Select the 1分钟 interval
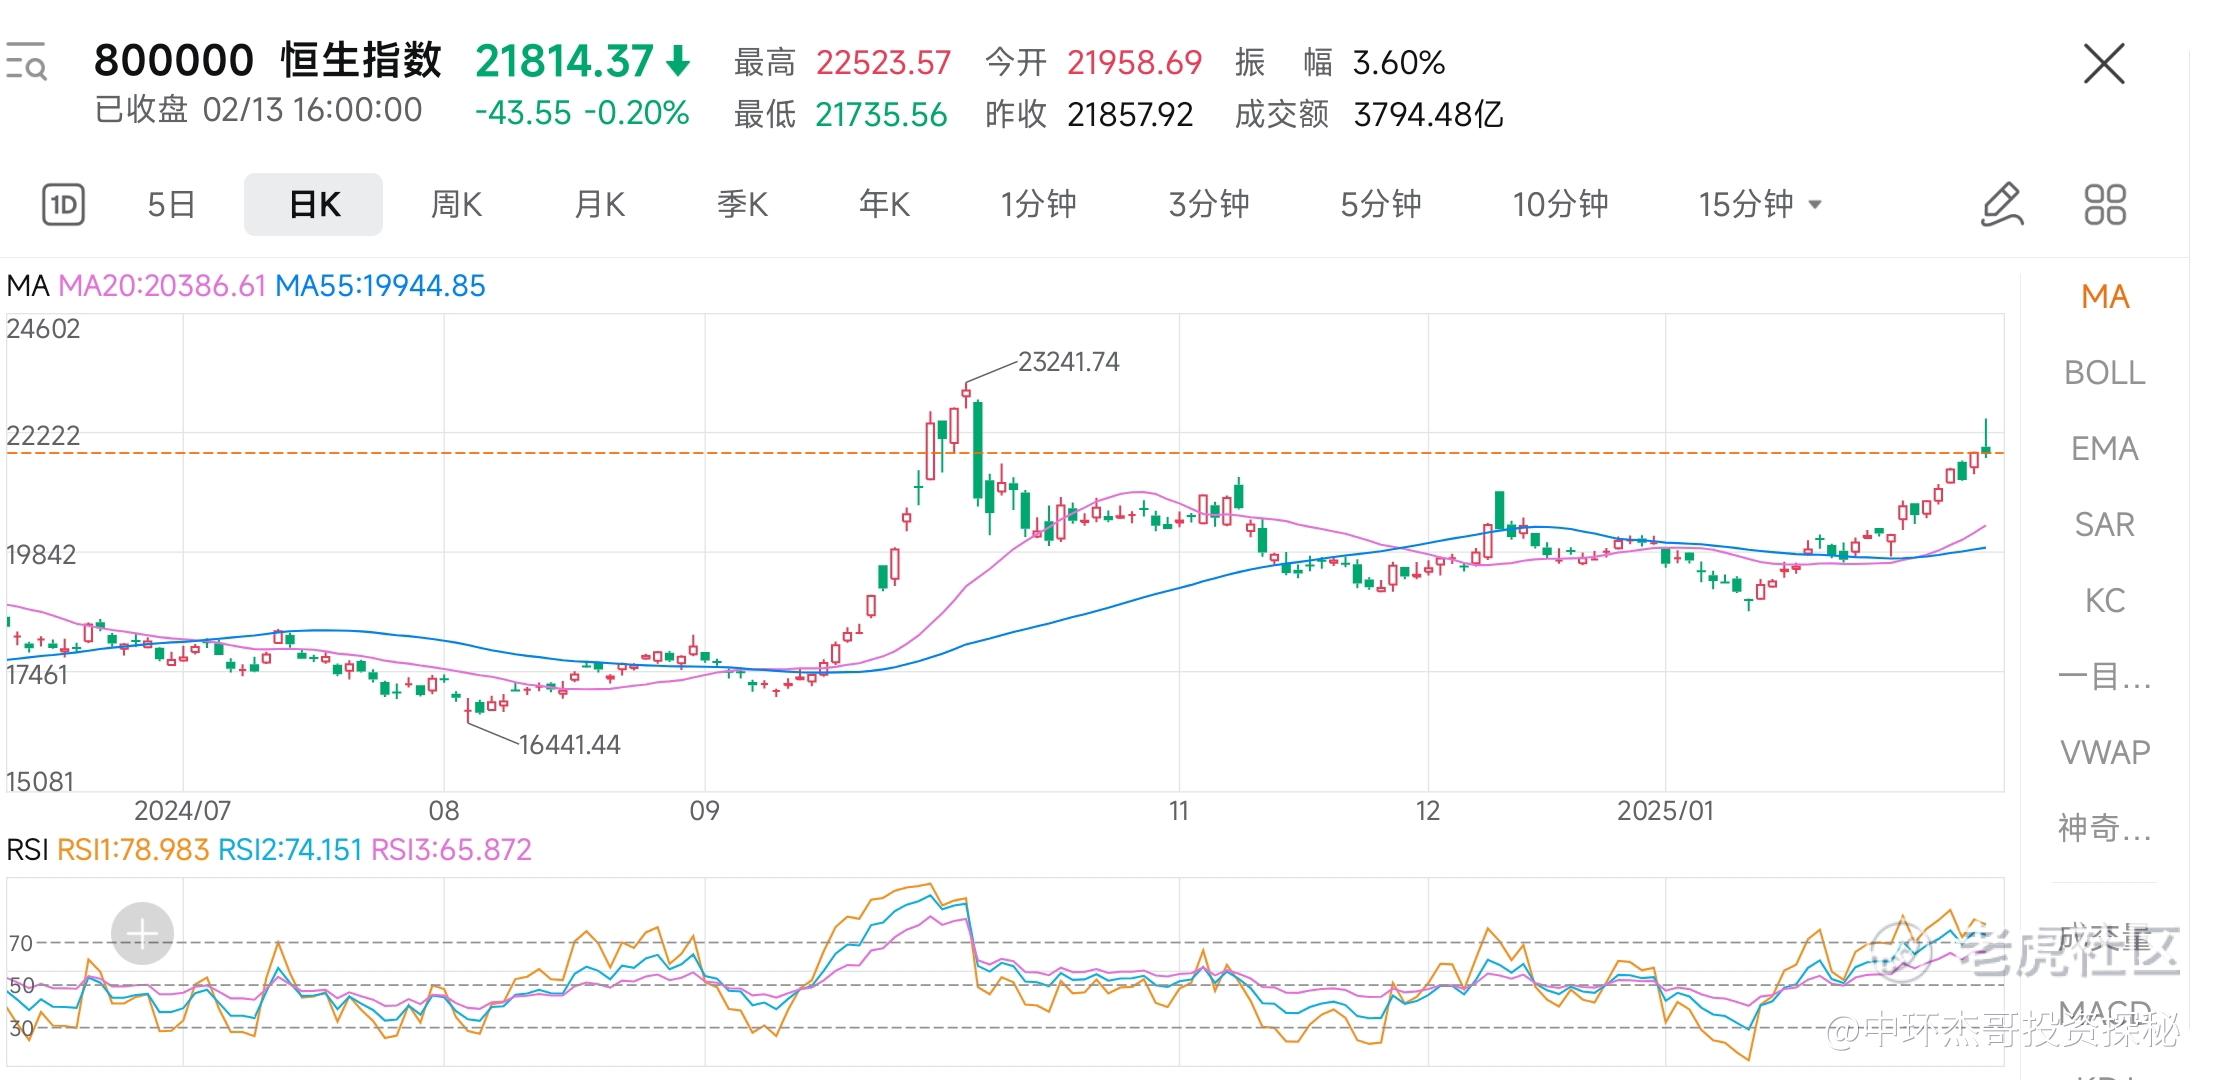 pyautogui.click(x=1038, y=205)
